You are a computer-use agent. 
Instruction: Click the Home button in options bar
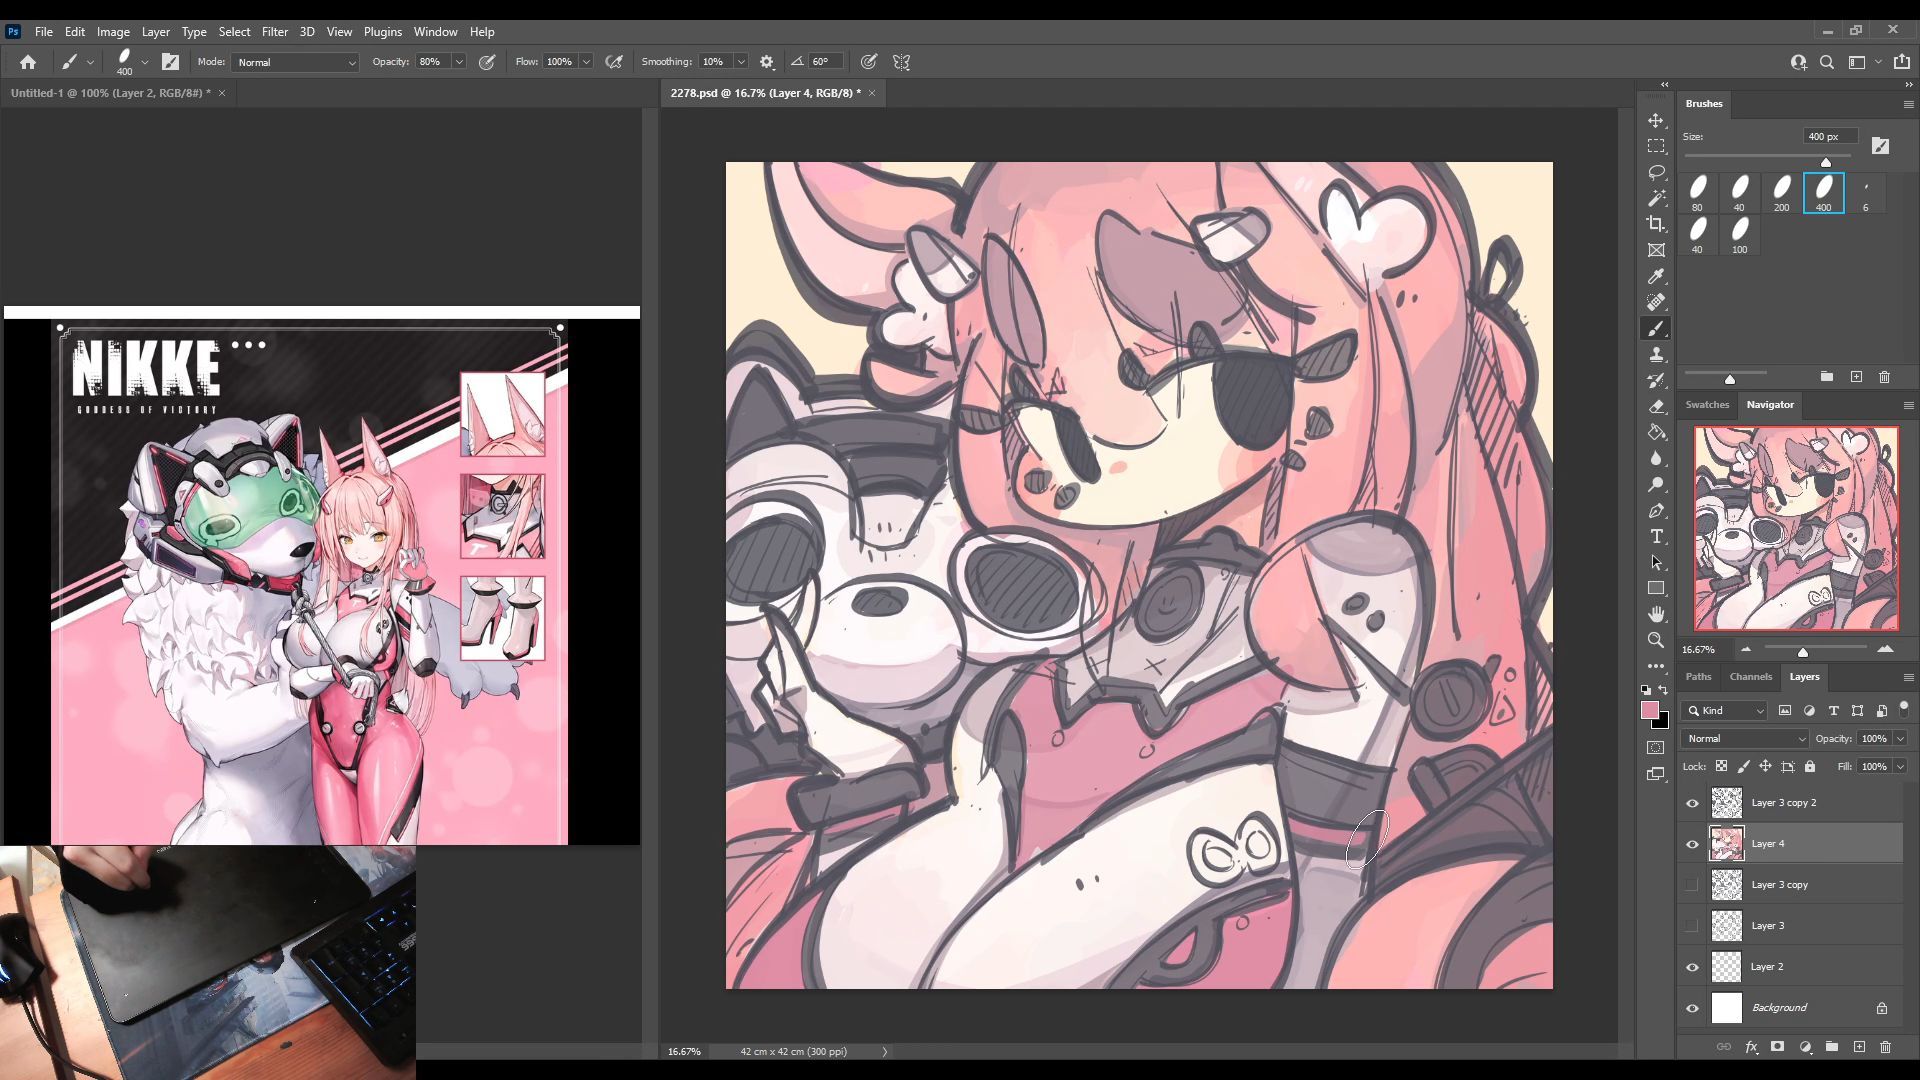point(28,62)
